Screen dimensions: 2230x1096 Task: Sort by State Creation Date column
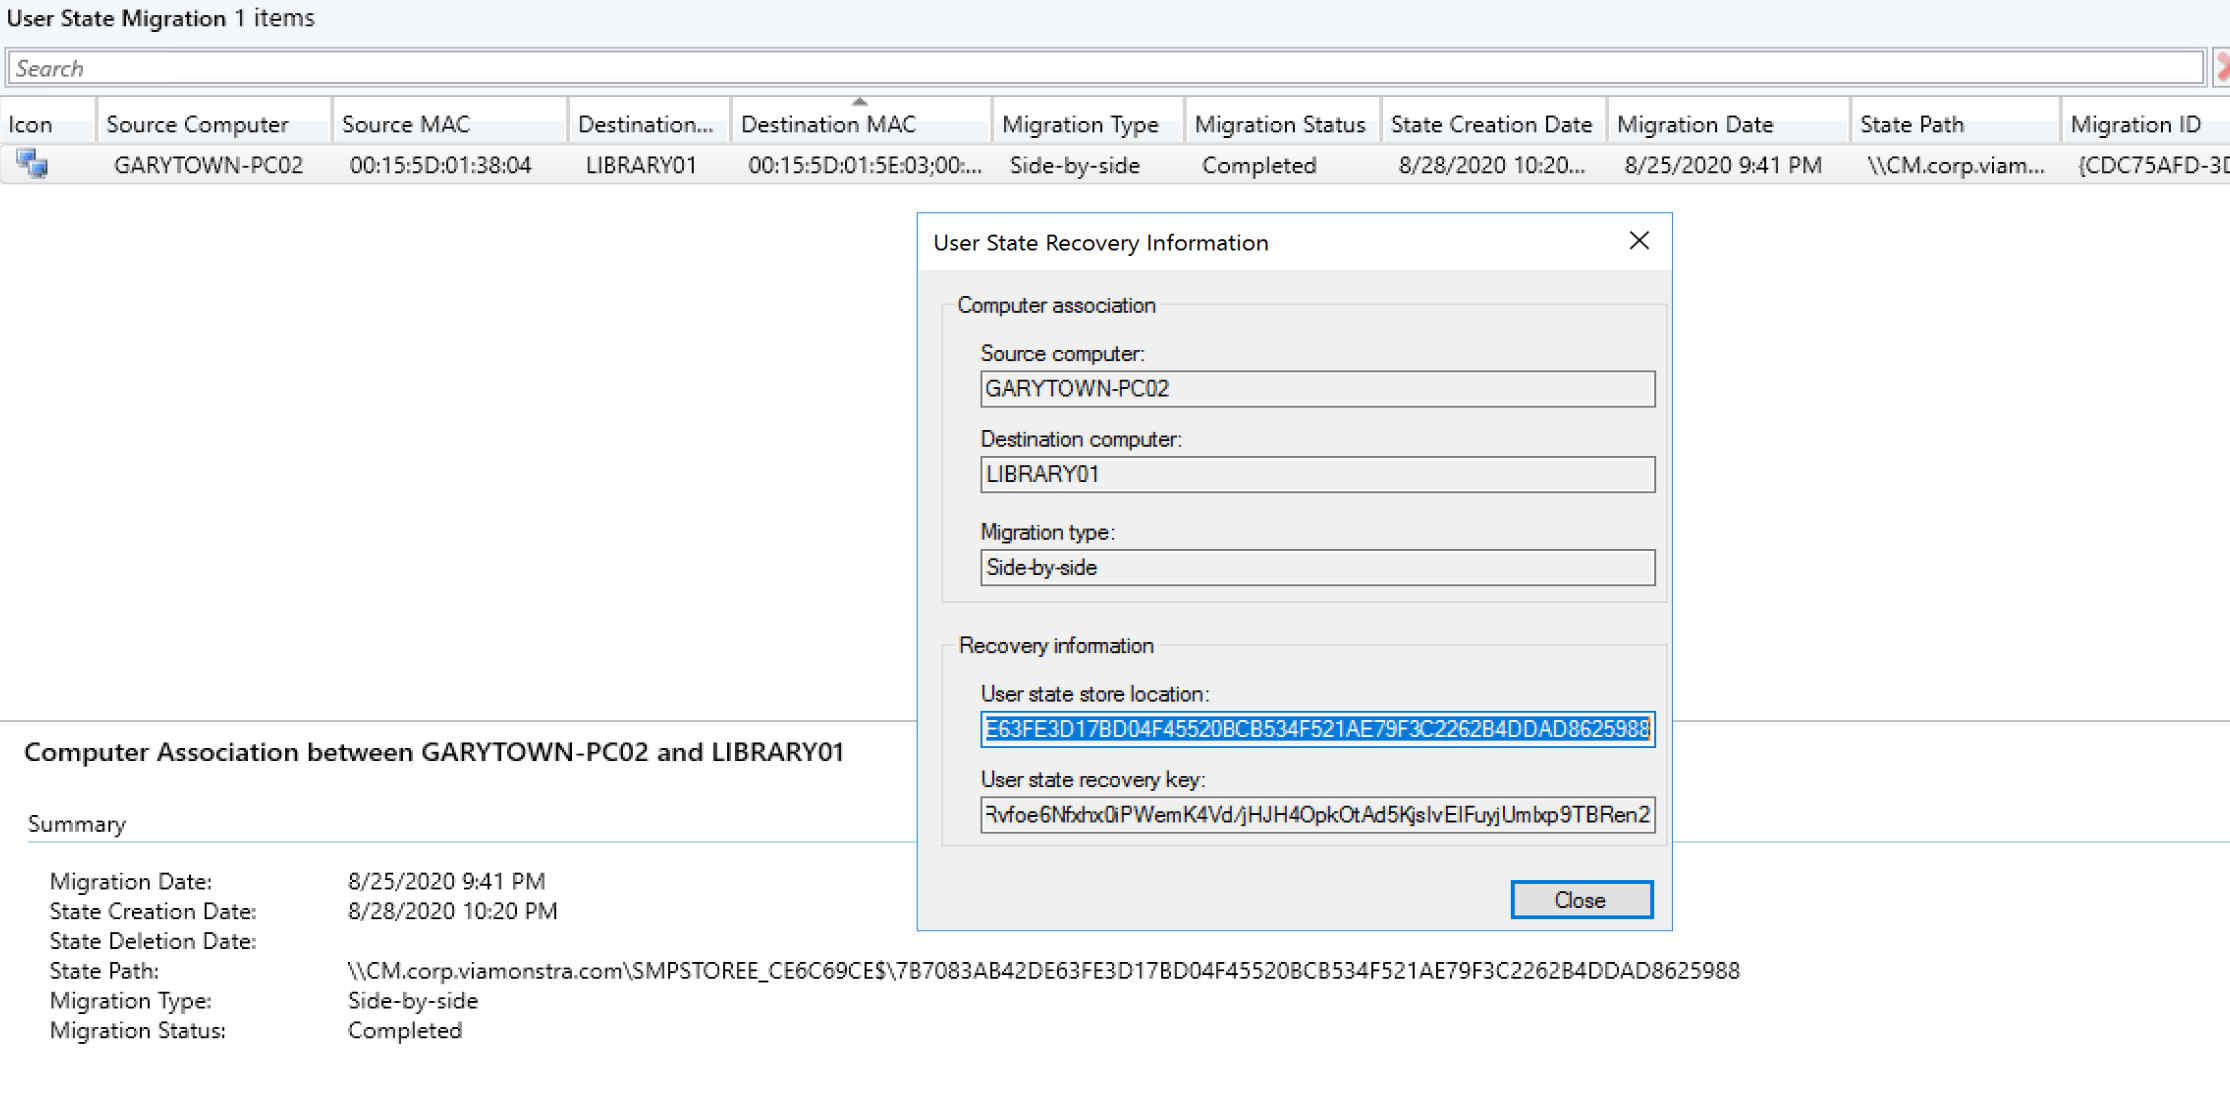point(1490,124)
